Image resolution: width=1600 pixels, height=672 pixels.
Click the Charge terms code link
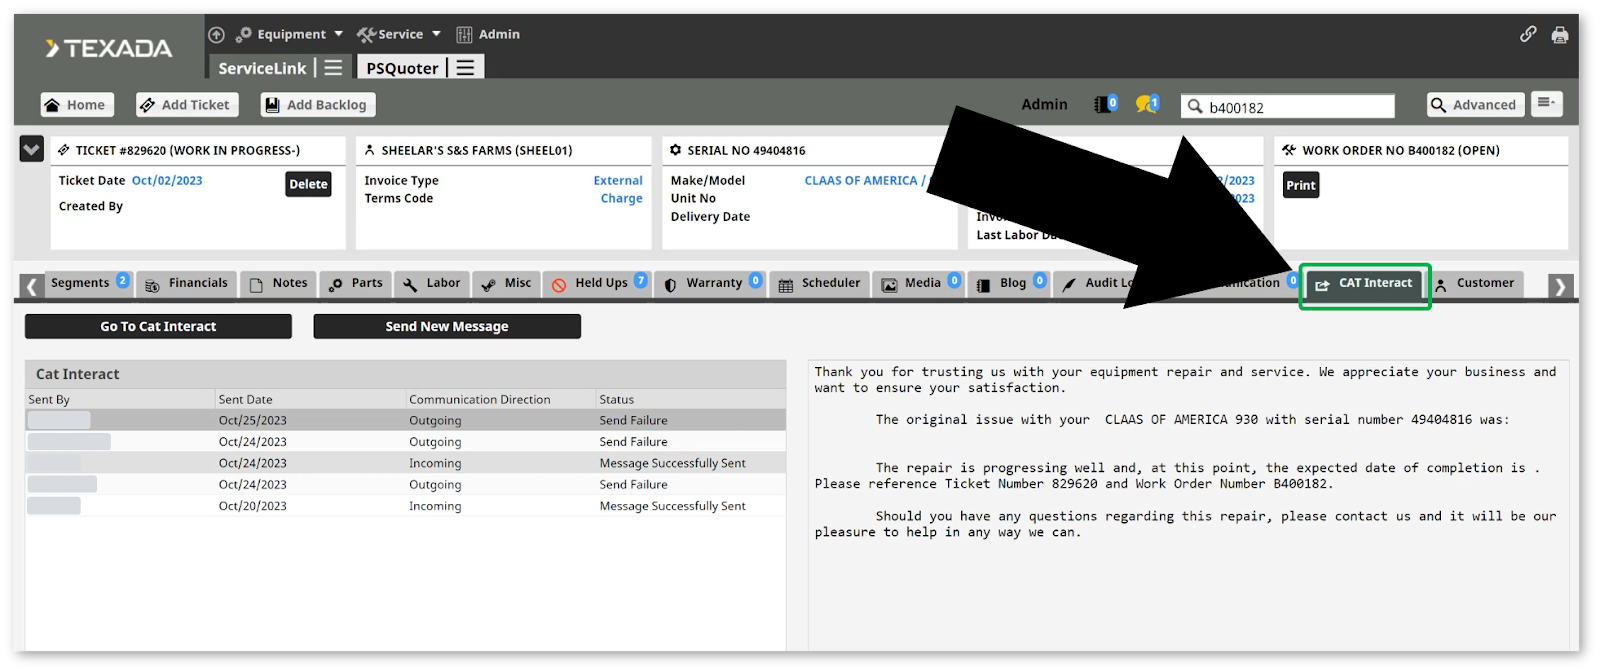pos(622,199)
